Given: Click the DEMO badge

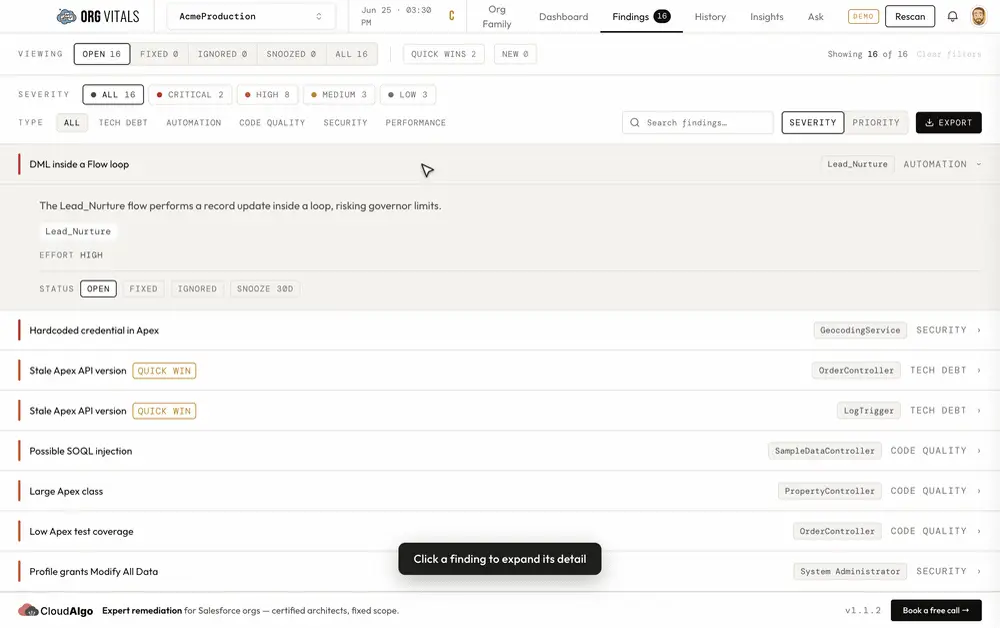Looking at the screenshot, I should tap(863, 17).
